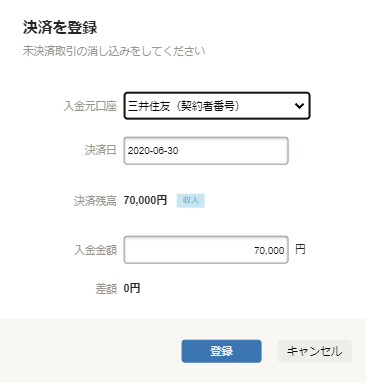
Task: Click the 入金金額 label
Action: 96,250
